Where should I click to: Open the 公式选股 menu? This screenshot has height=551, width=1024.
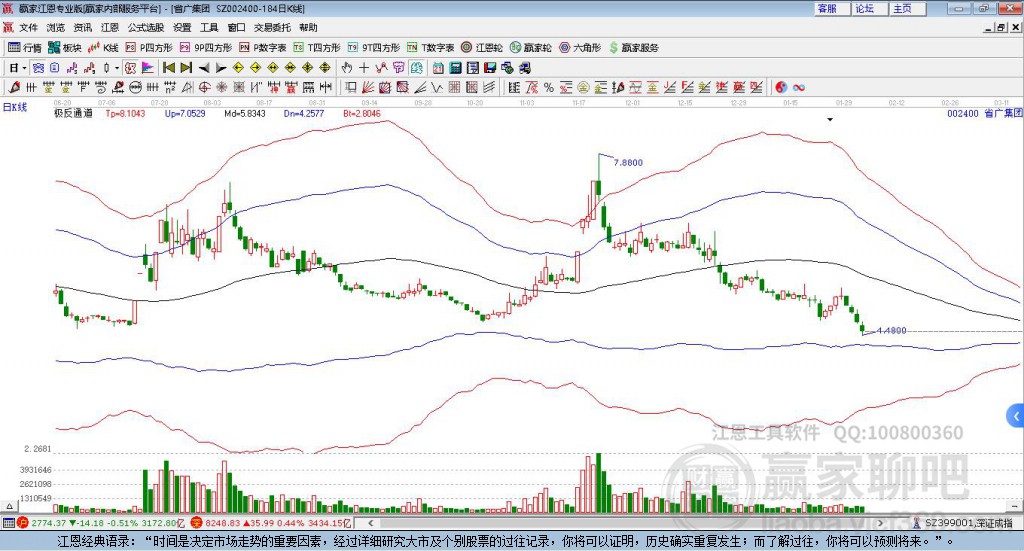click(x=146, y=27)
